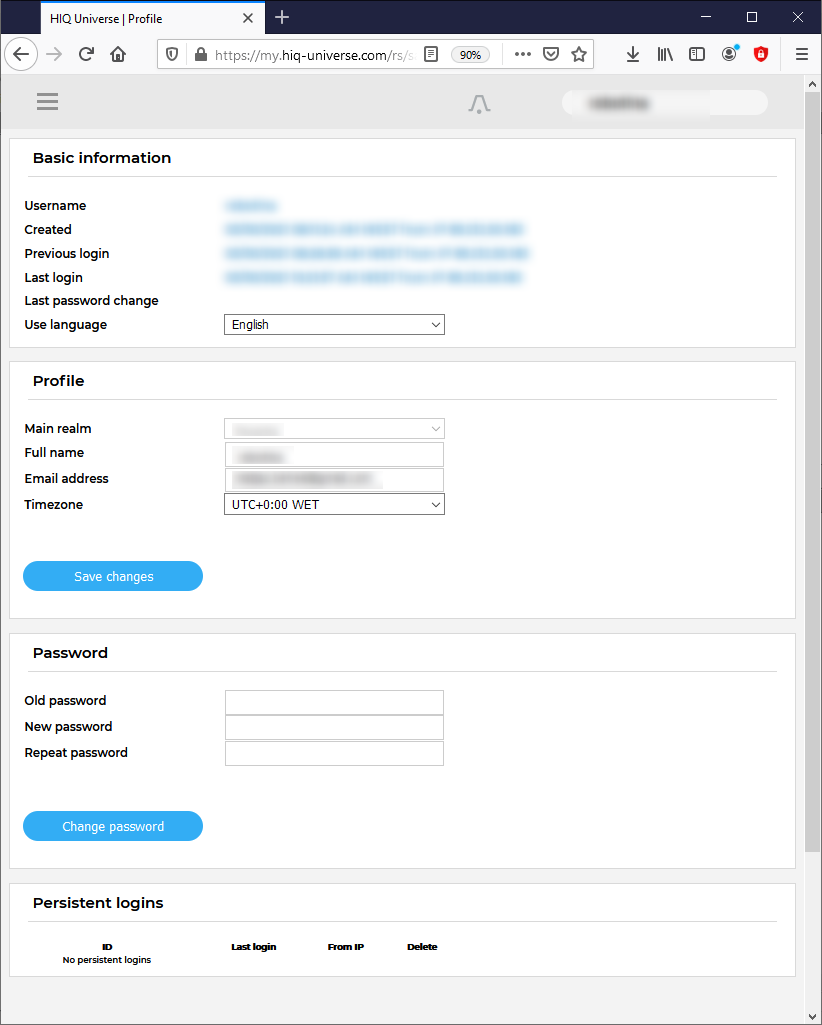Go to the browser home page icon
Viewport: 822px width, 1025px height.
[x=118, y=55]
